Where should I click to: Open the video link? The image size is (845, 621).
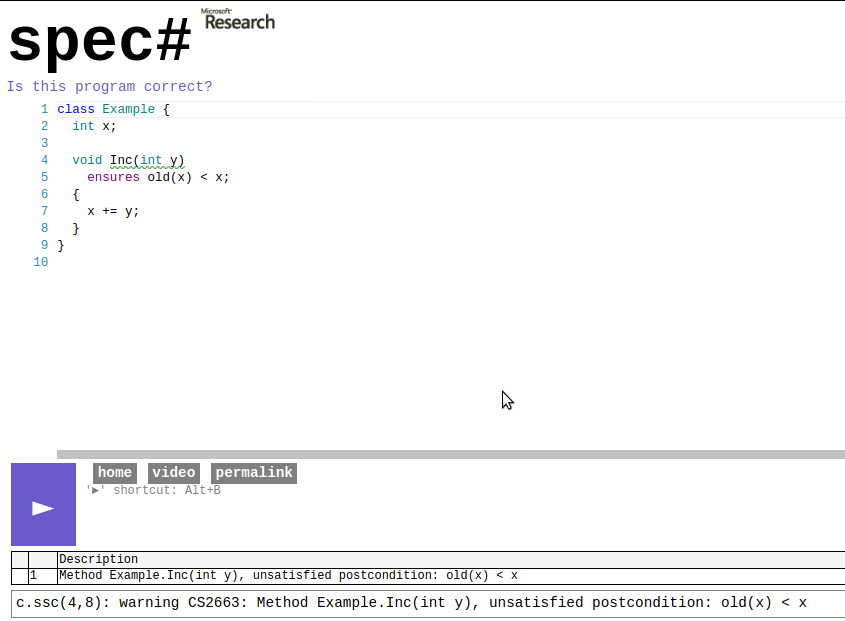click(x=174, y=473)
